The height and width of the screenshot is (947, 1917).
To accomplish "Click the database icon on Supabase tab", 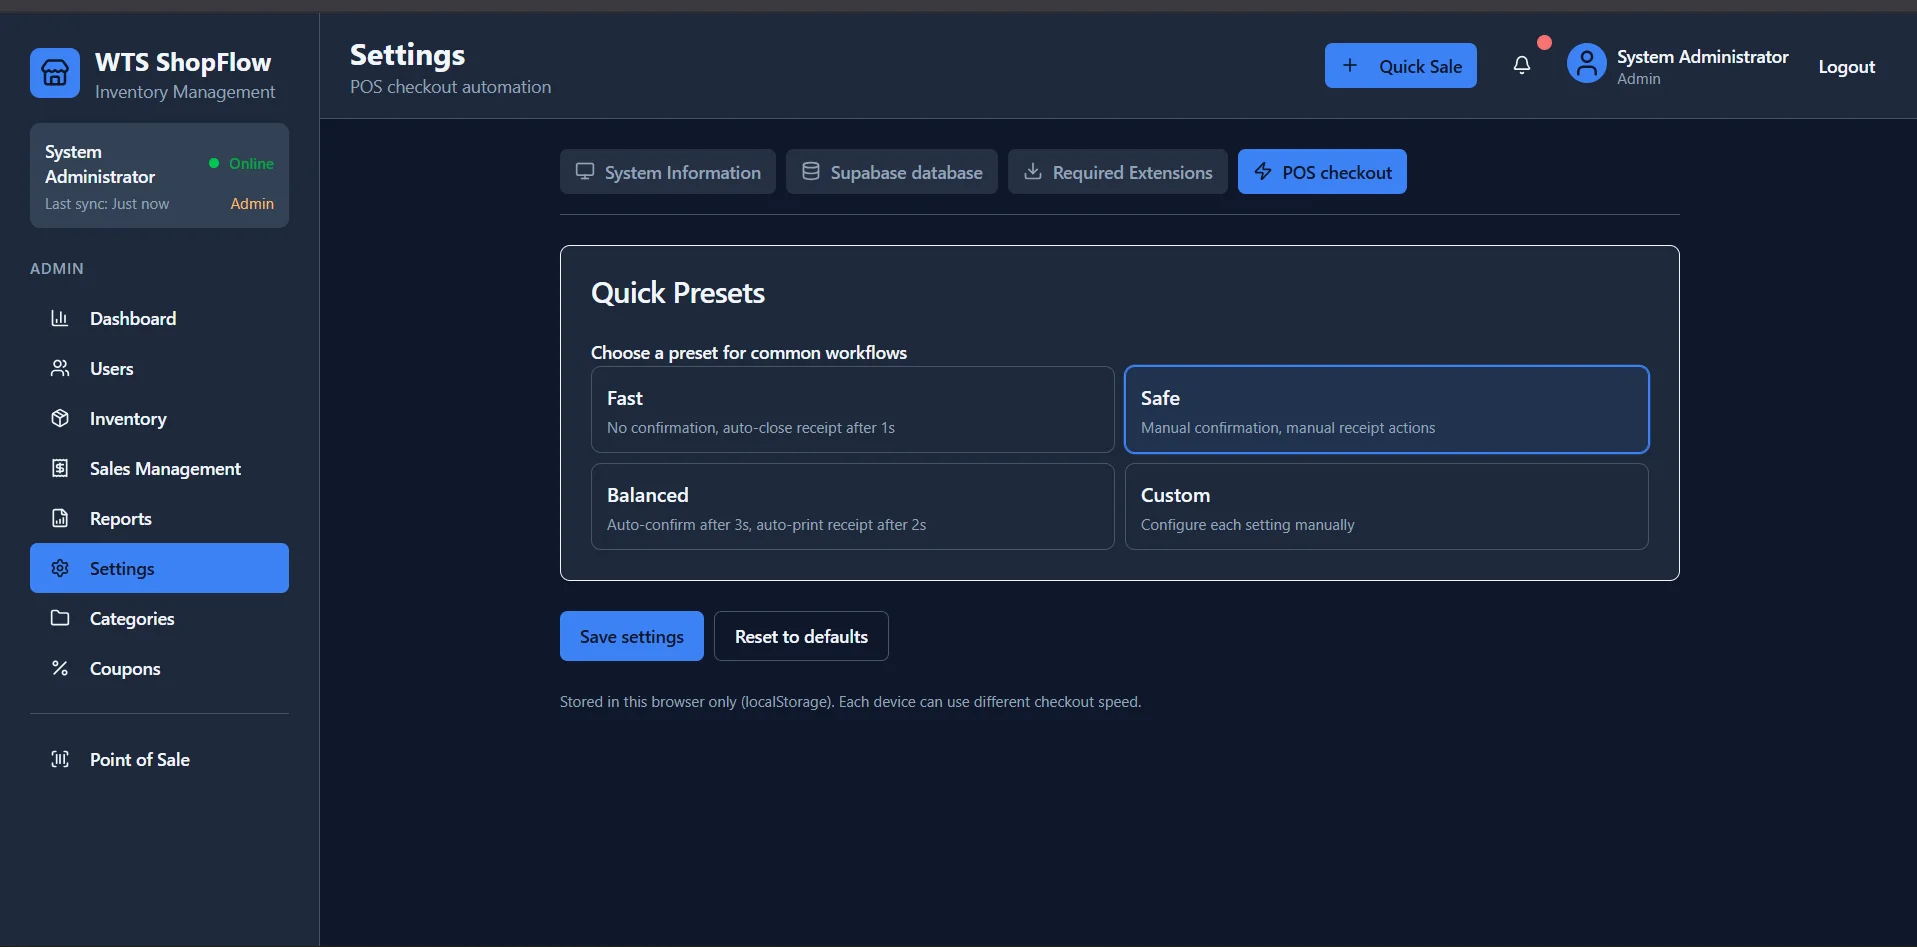I will 811,171.
